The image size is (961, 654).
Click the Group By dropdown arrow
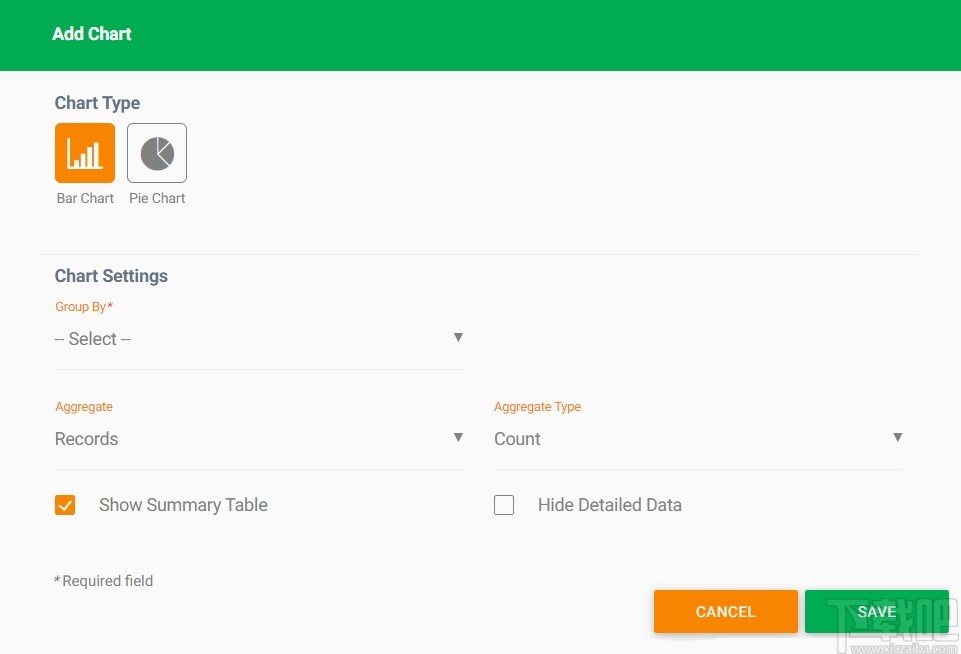click(458, 338)
